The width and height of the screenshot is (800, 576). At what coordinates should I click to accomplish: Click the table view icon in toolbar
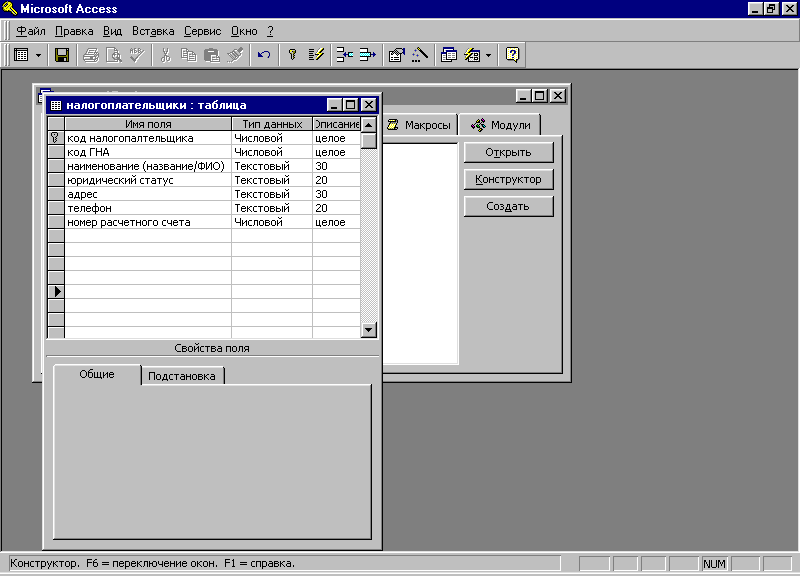(x=21, y=55)
